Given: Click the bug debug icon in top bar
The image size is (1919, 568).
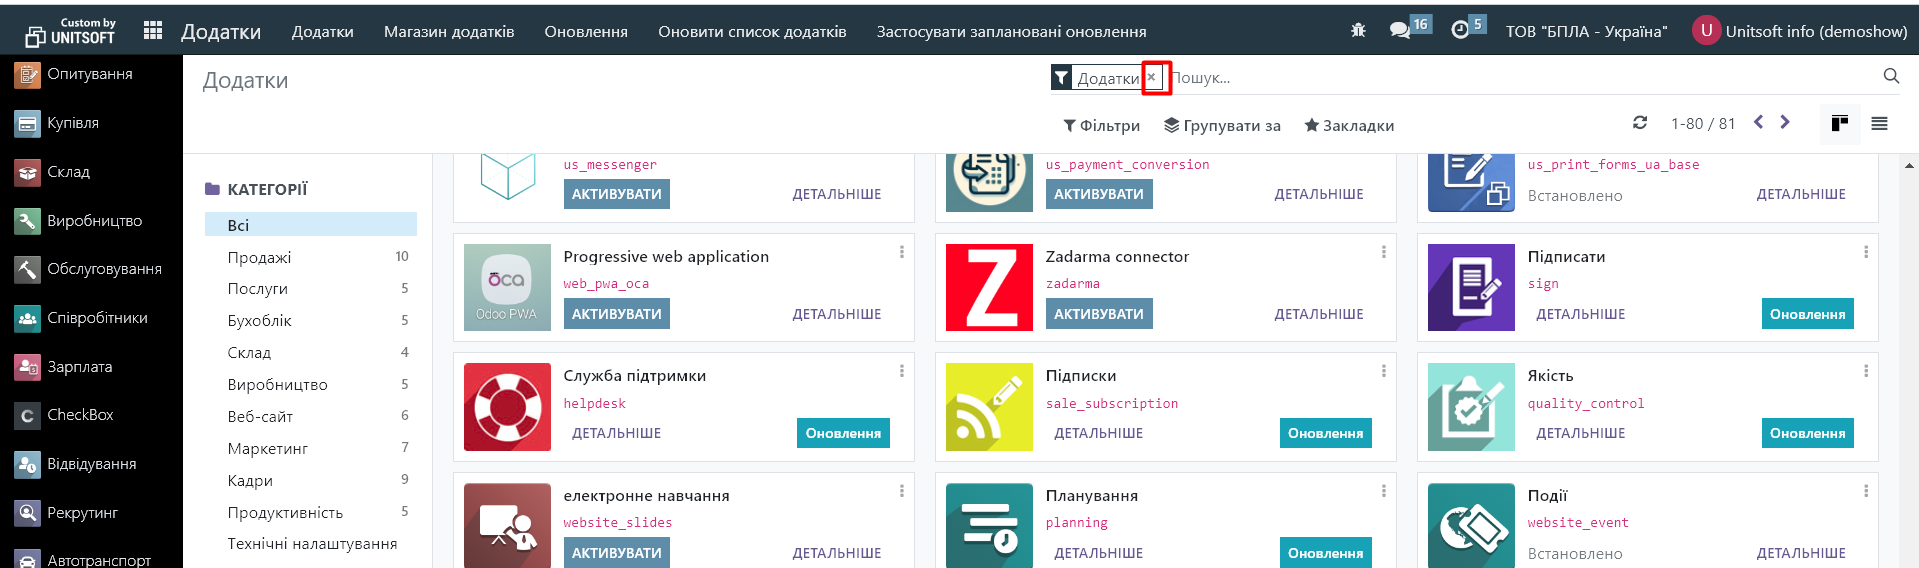Looking at the screenshot, I should tap(1358, 31).
